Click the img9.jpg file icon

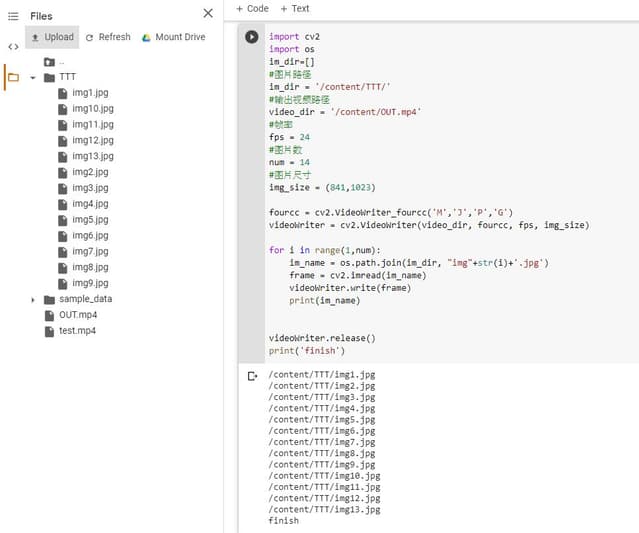click(x=64, y=283)
